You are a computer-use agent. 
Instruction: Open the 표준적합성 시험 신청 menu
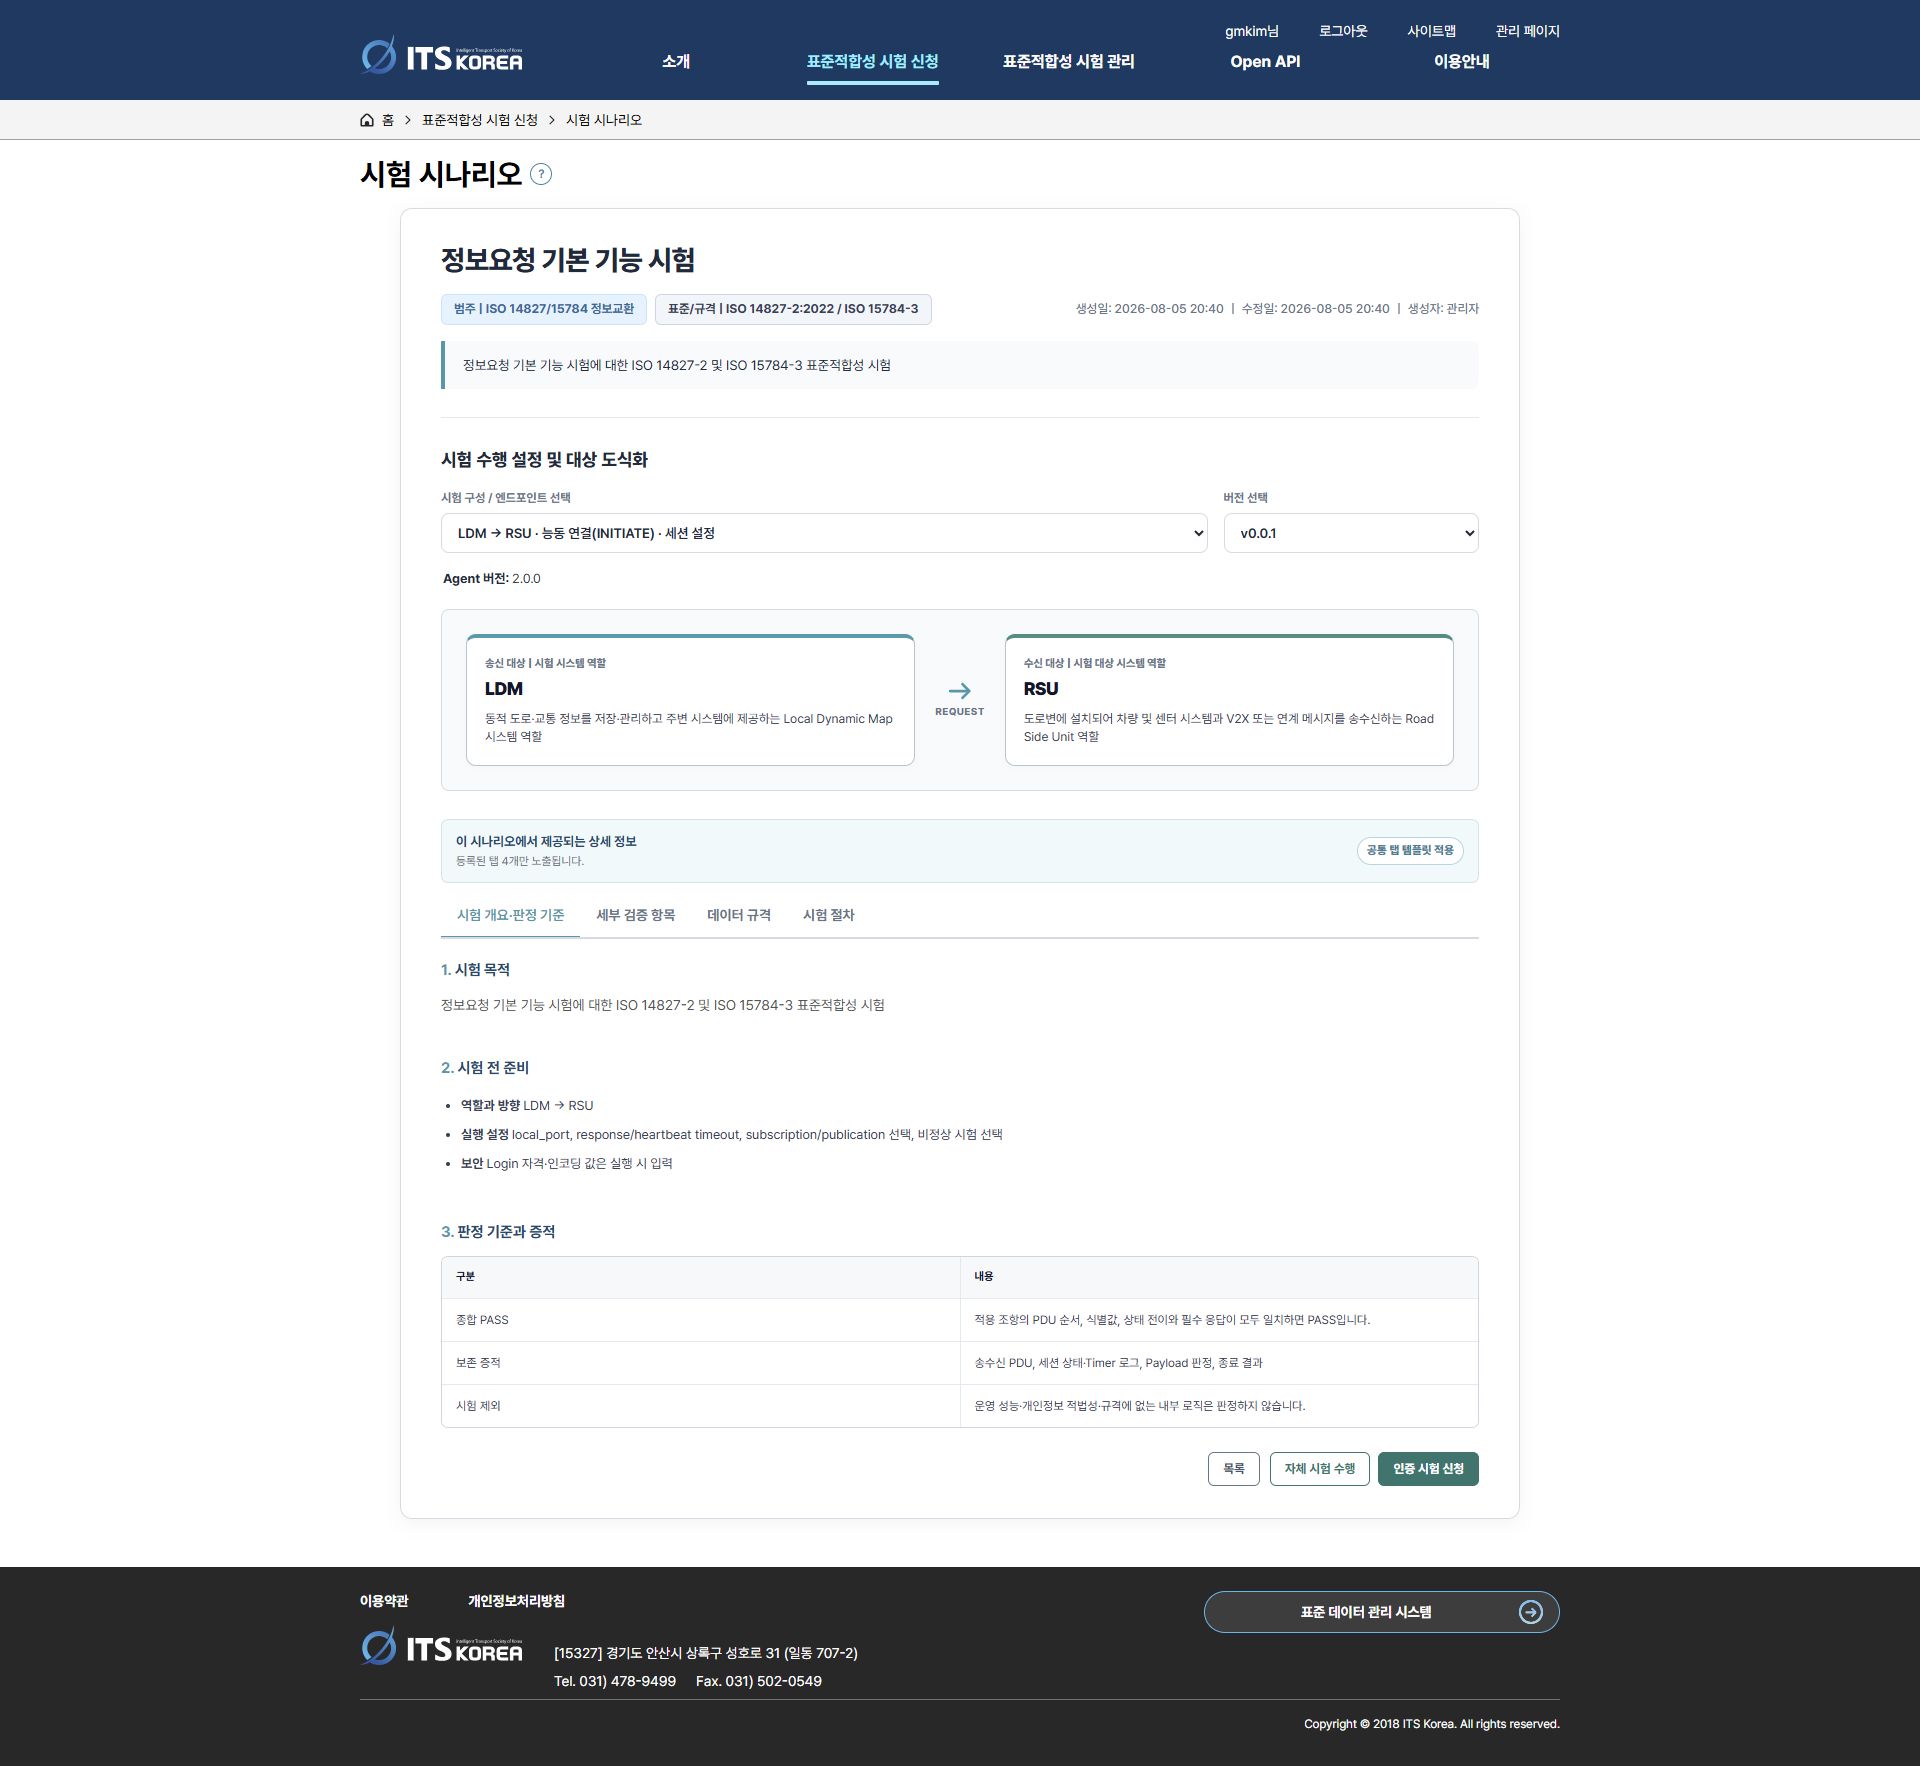pos(872,61)
